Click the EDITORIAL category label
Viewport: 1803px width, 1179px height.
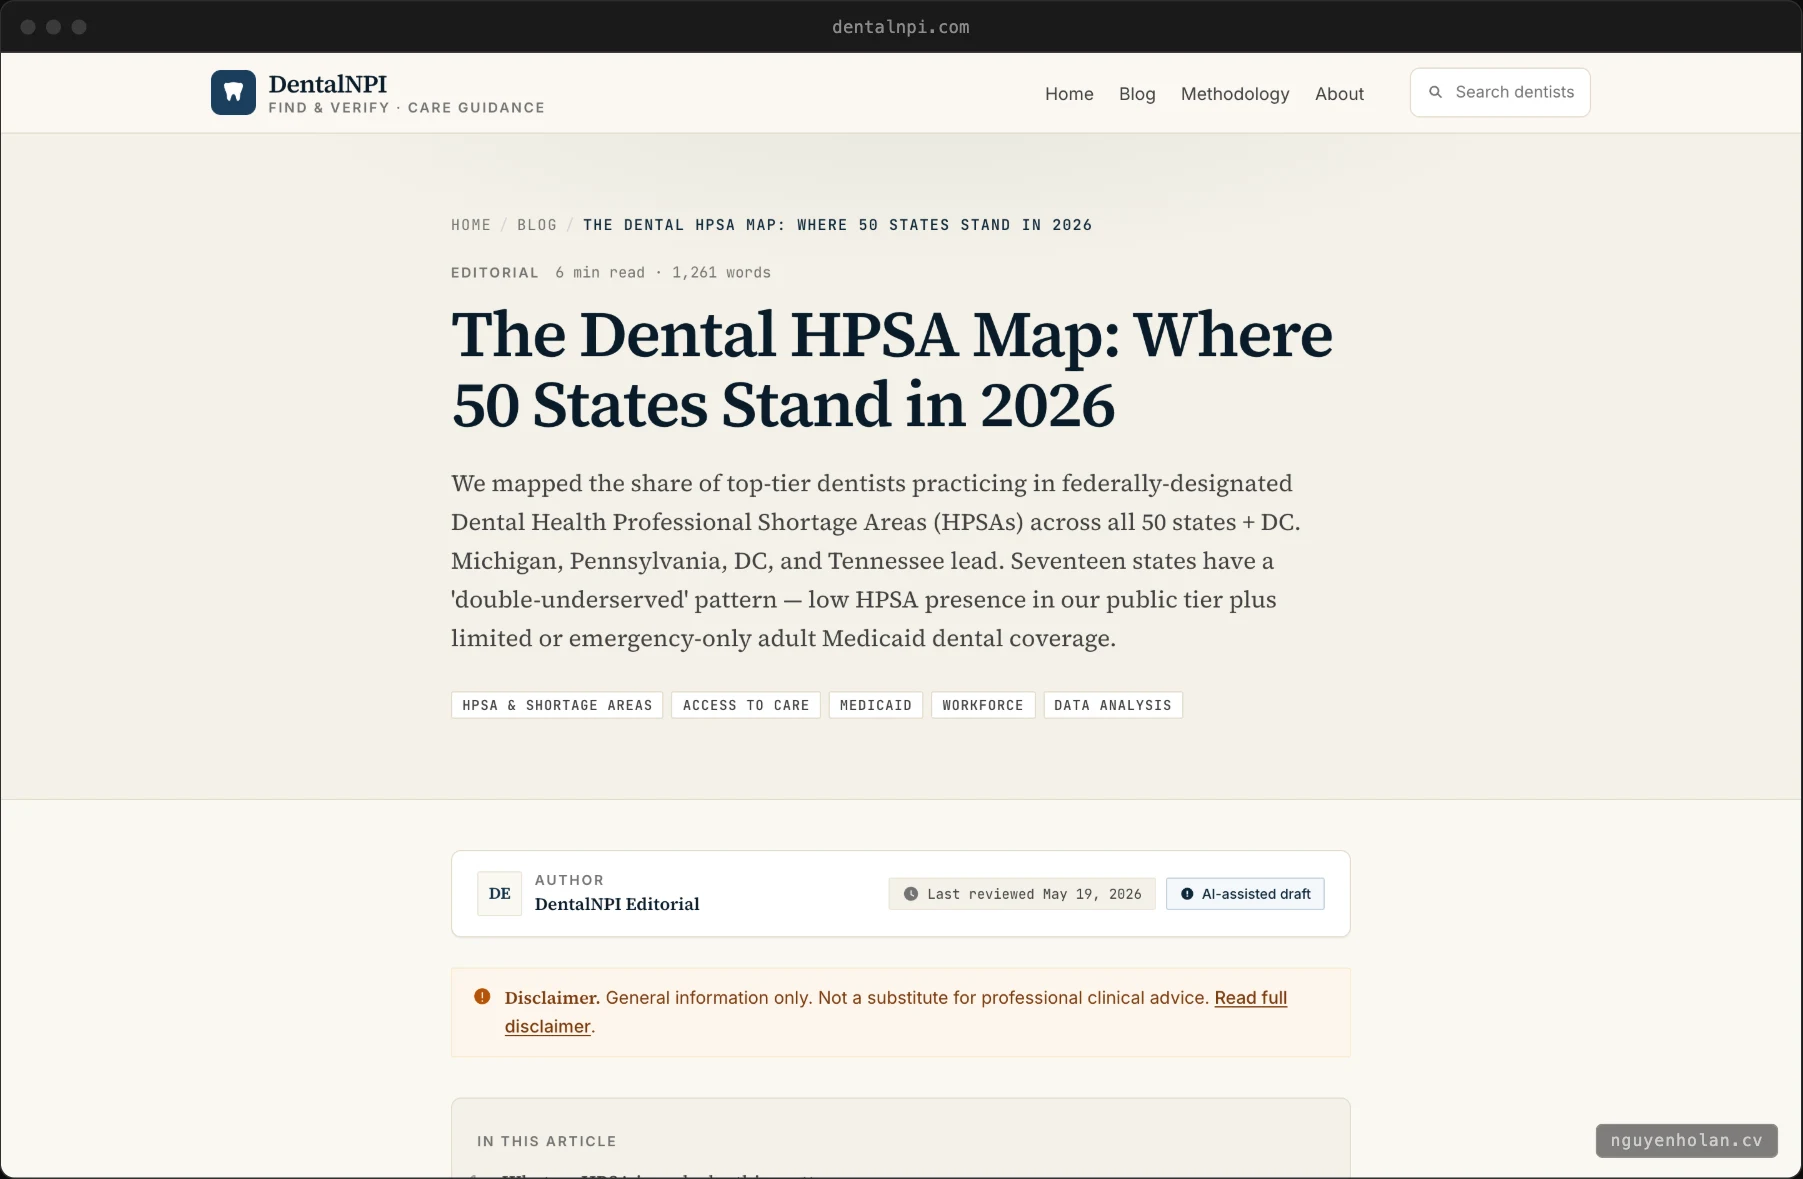(x=495, y=273)
